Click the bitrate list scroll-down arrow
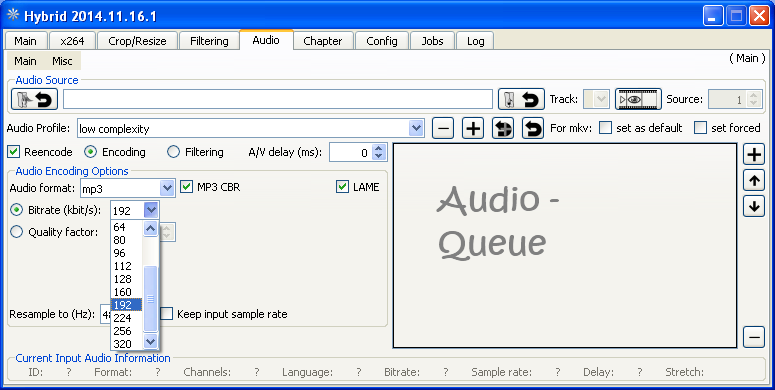The width and height of the screenshot is (775, 390). (x=150, y=342)
